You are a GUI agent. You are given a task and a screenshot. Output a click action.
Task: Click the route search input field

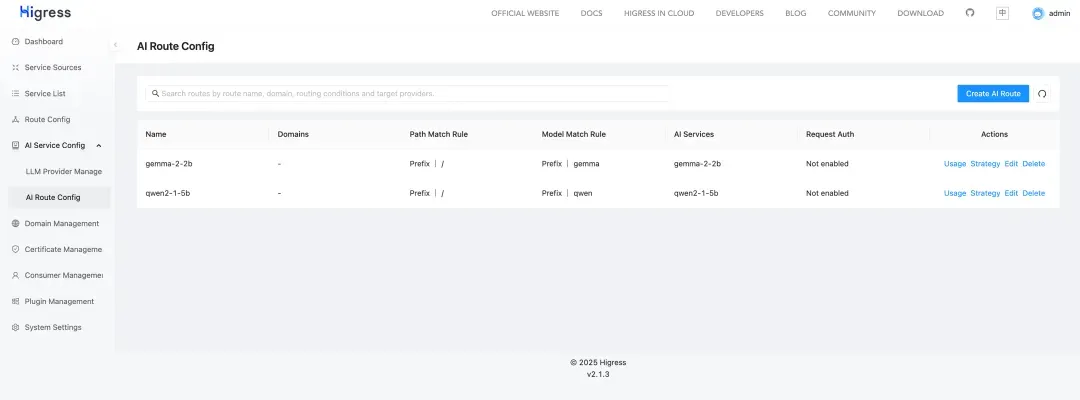coord(407,93)
